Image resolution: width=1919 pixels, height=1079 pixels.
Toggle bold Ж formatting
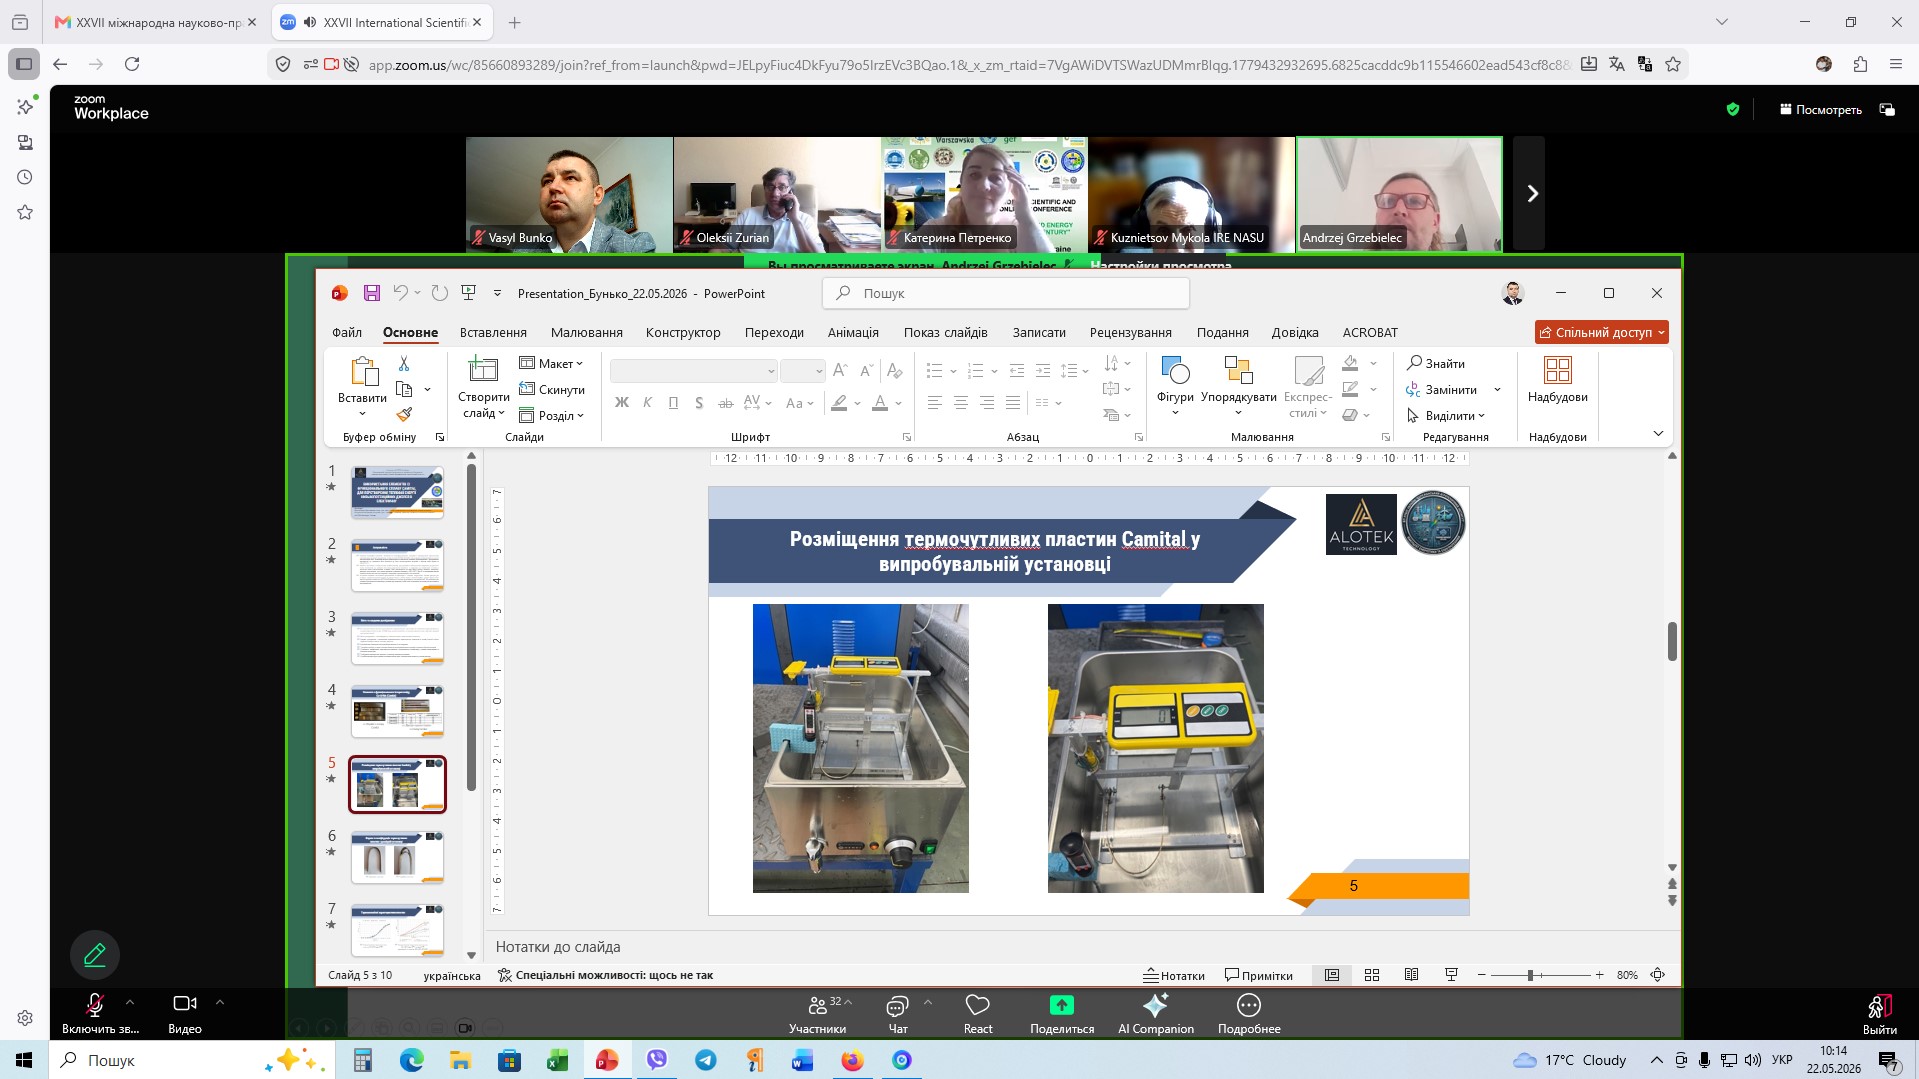pos(621,403)
